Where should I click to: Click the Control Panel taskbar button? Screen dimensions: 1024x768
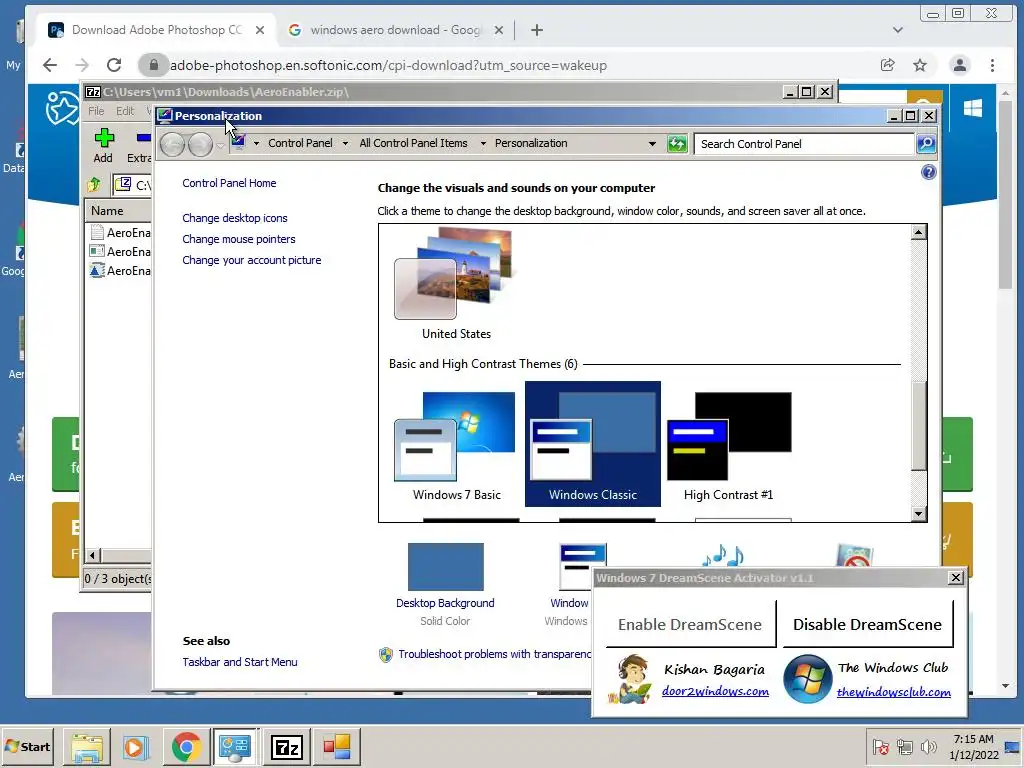coord(236,746)
